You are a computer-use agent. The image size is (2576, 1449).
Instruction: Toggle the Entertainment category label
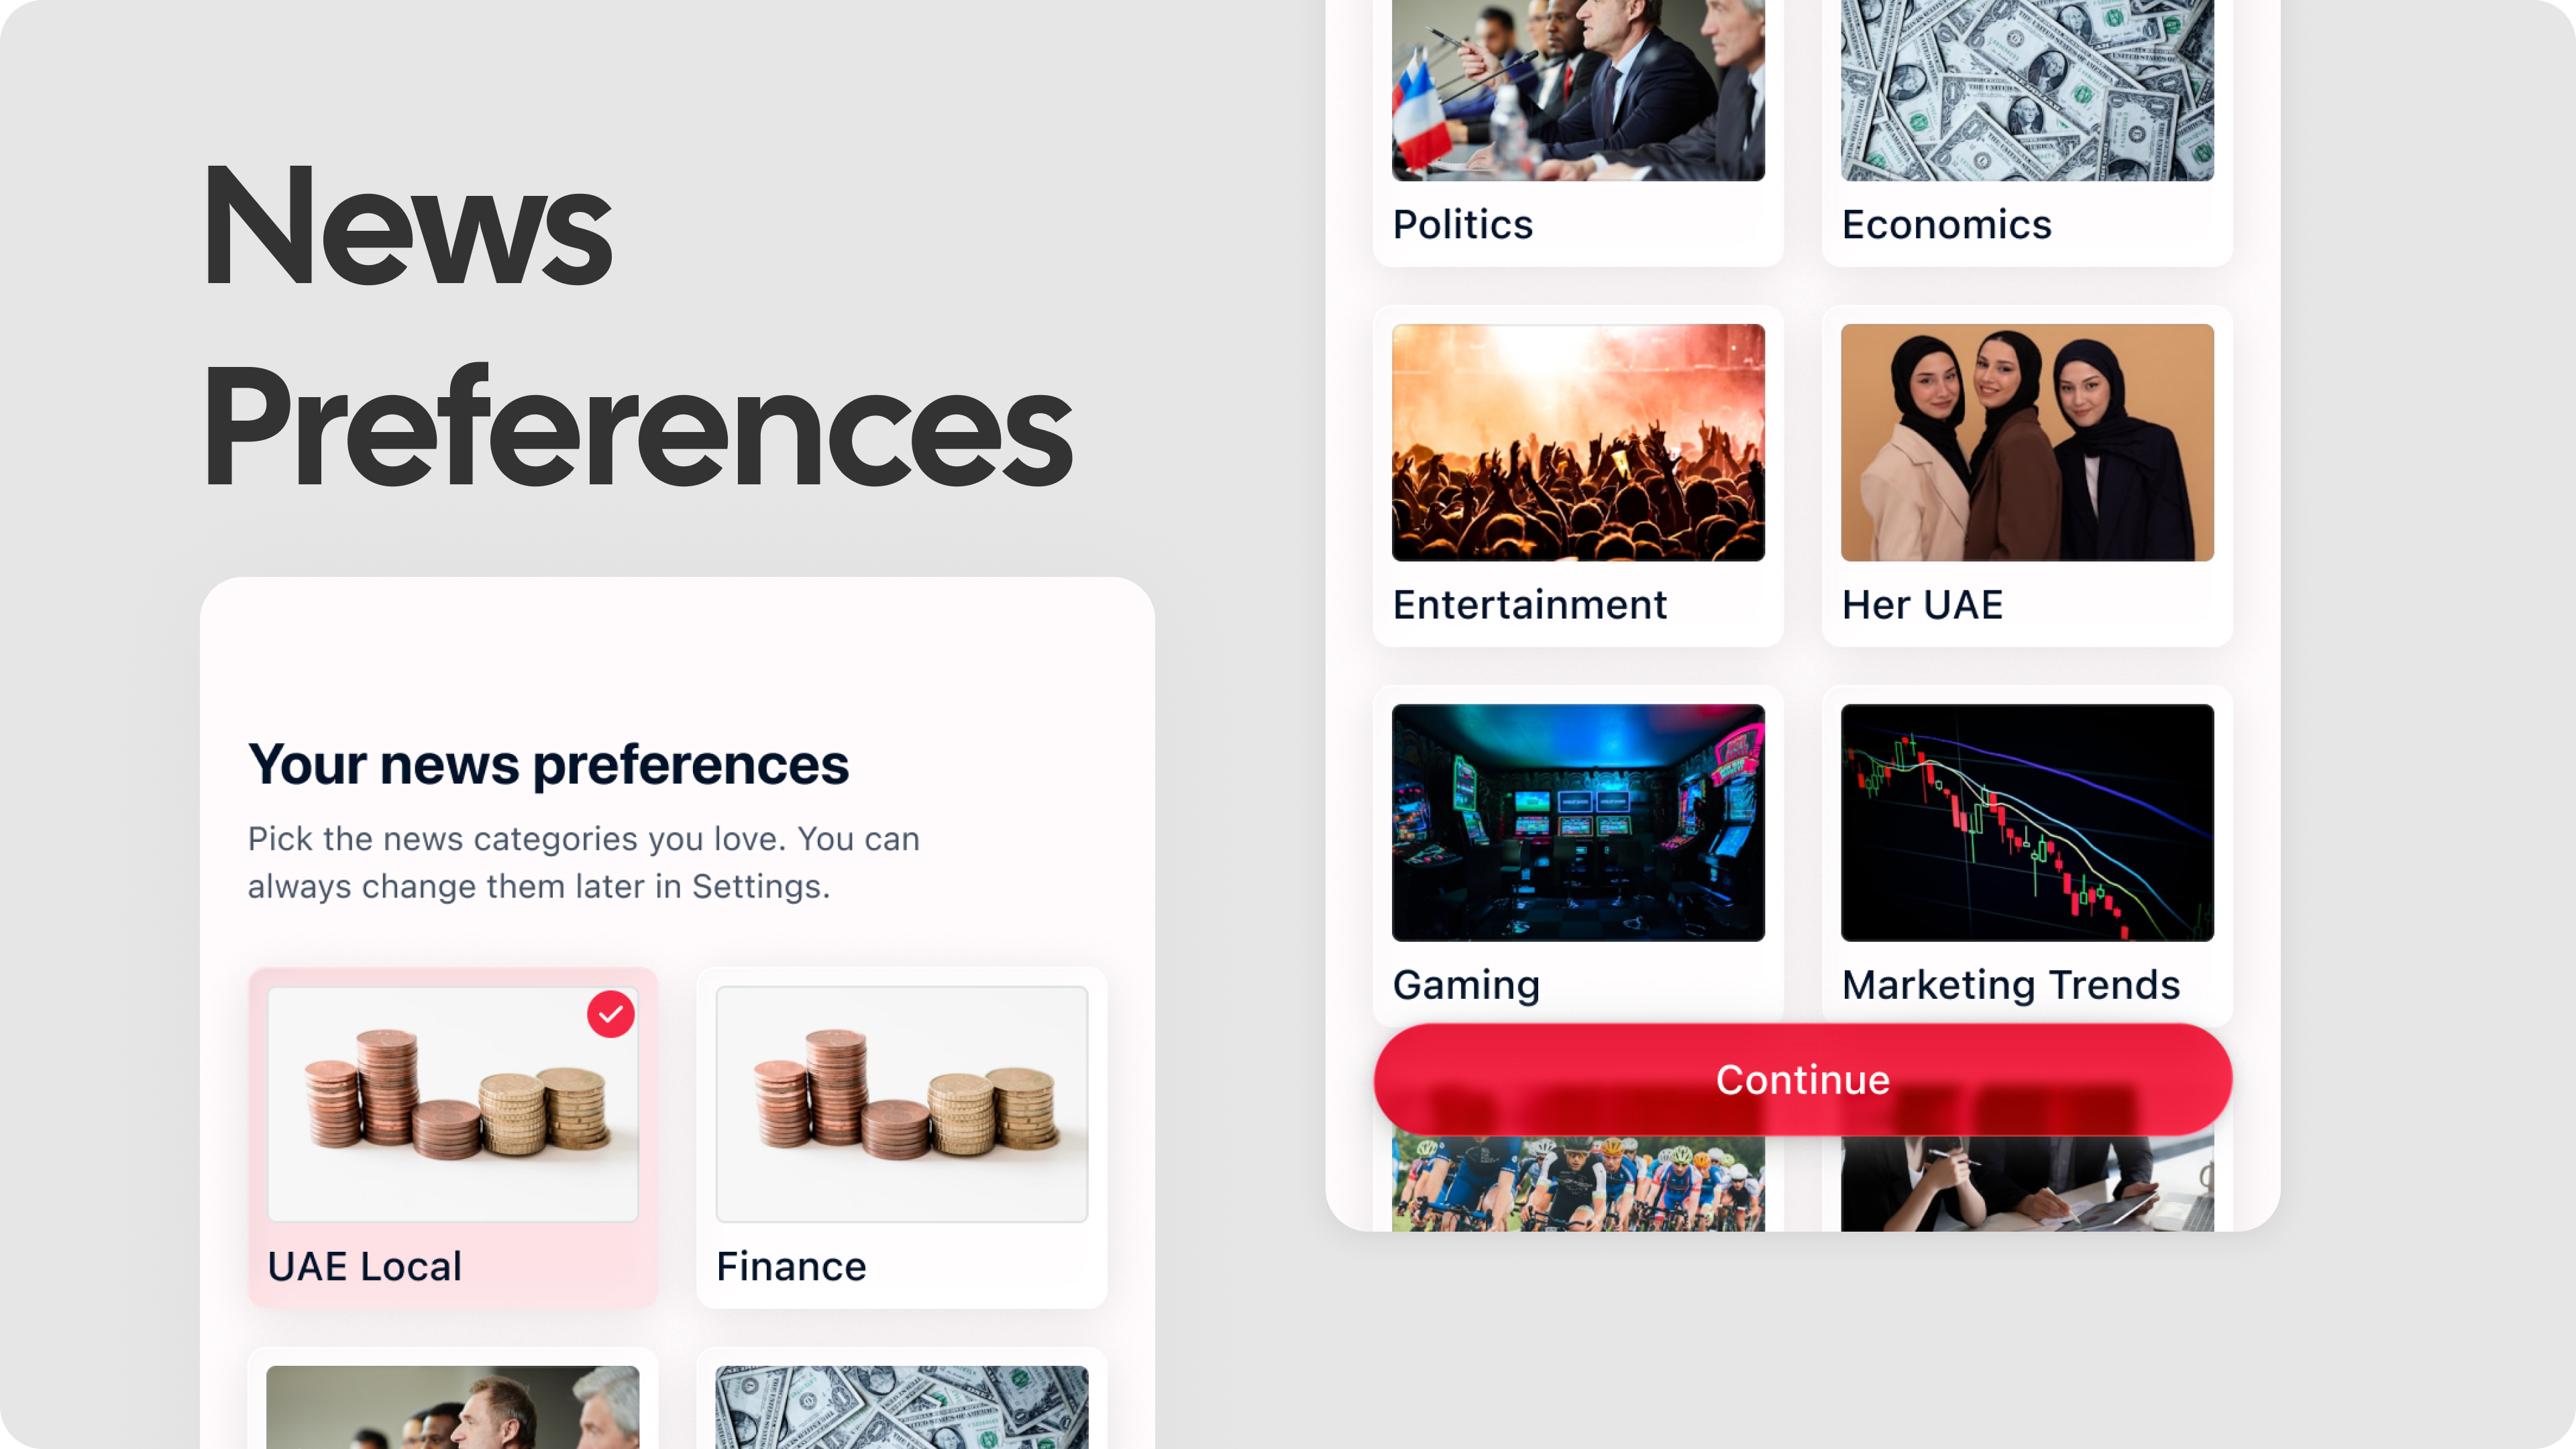(x=1529, y=605)
